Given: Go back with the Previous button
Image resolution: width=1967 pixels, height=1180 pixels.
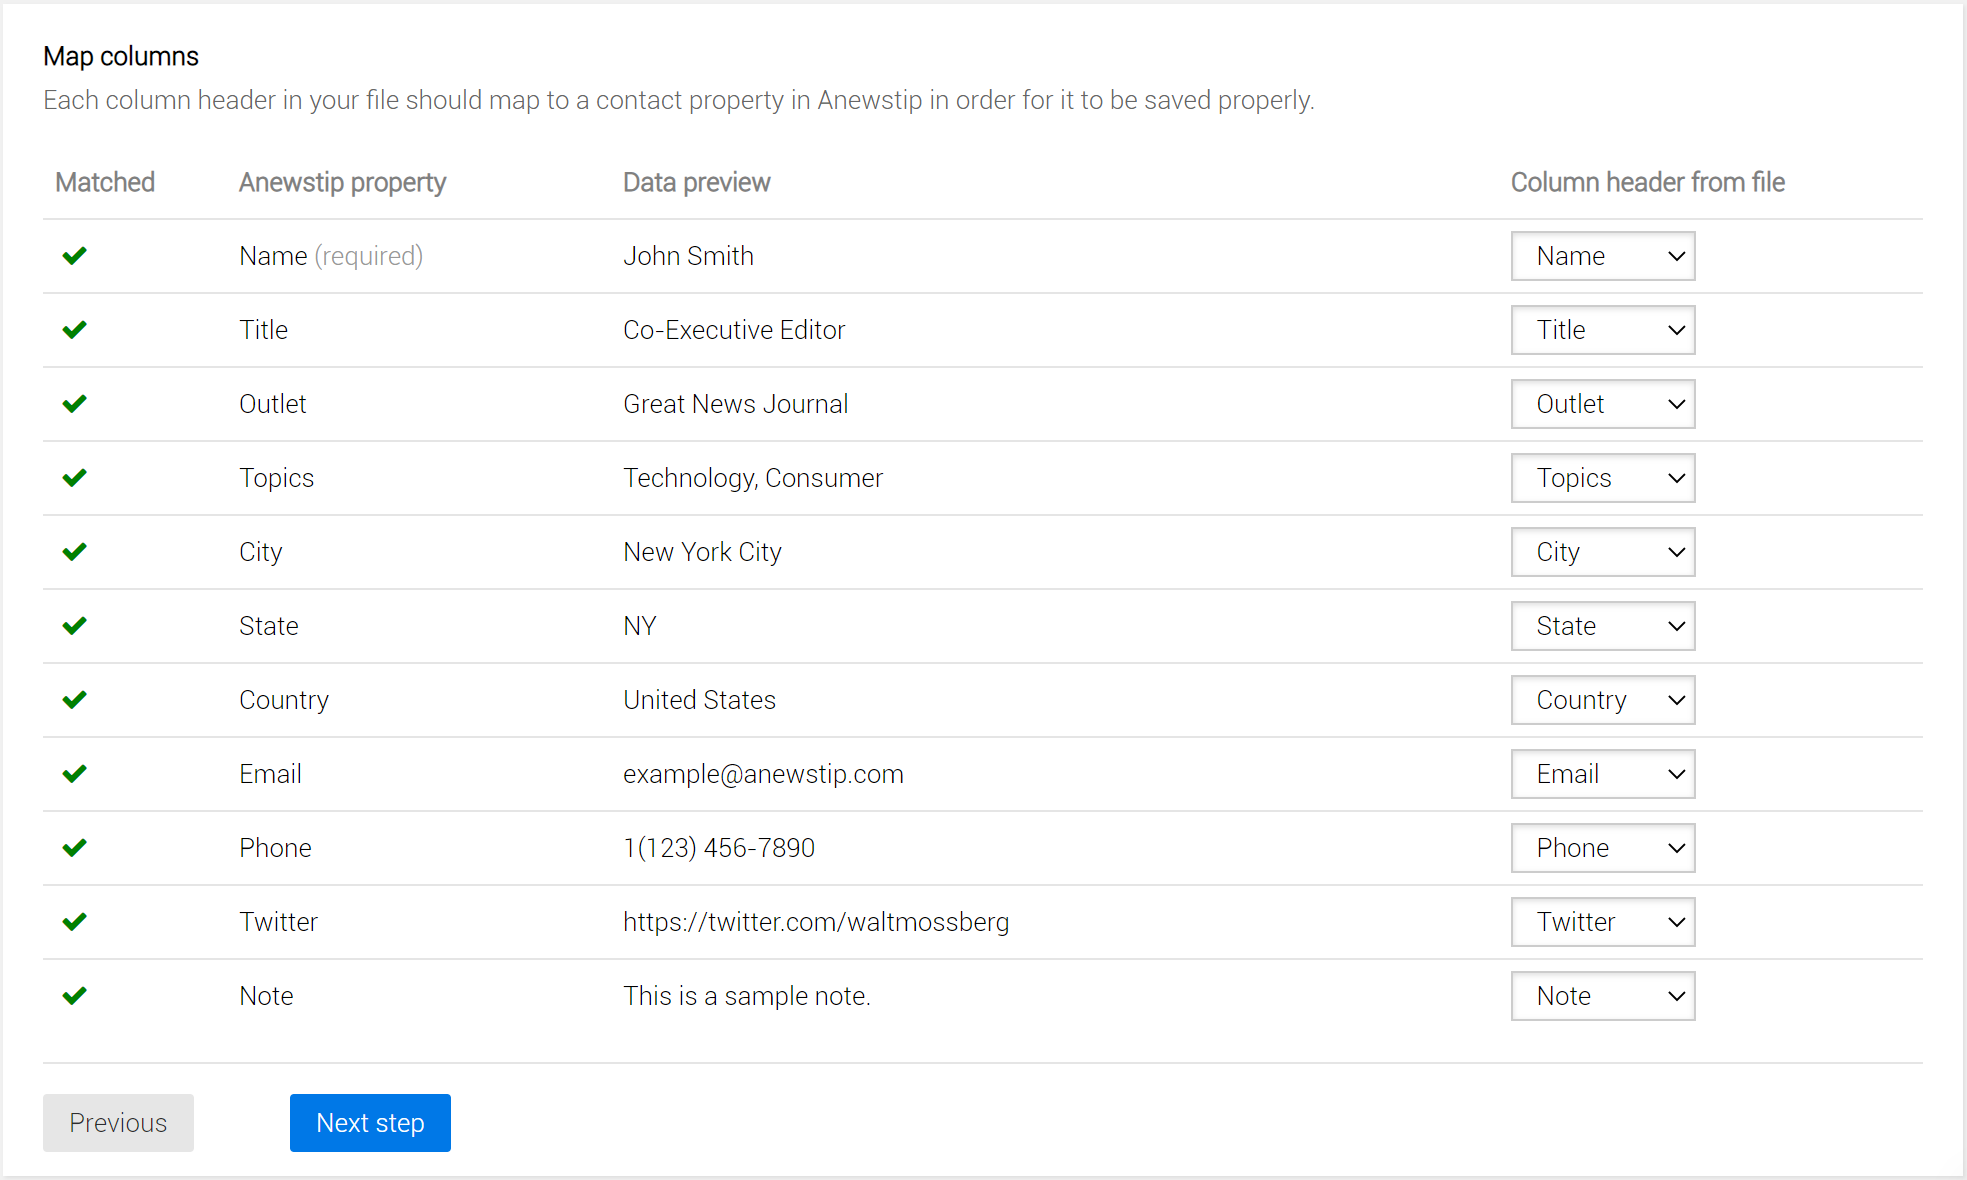Looking at the screenshot, I should (x=118, y=1123).
